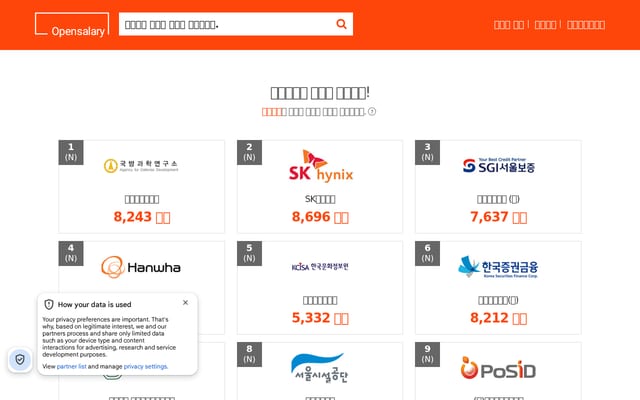
Task: Click rank badge number 6
Action: pos(427,253)
